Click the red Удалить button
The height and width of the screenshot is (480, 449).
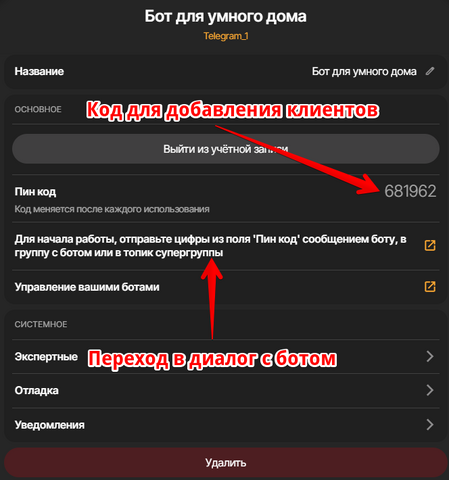pyautogui.click(x=226, y=463)
